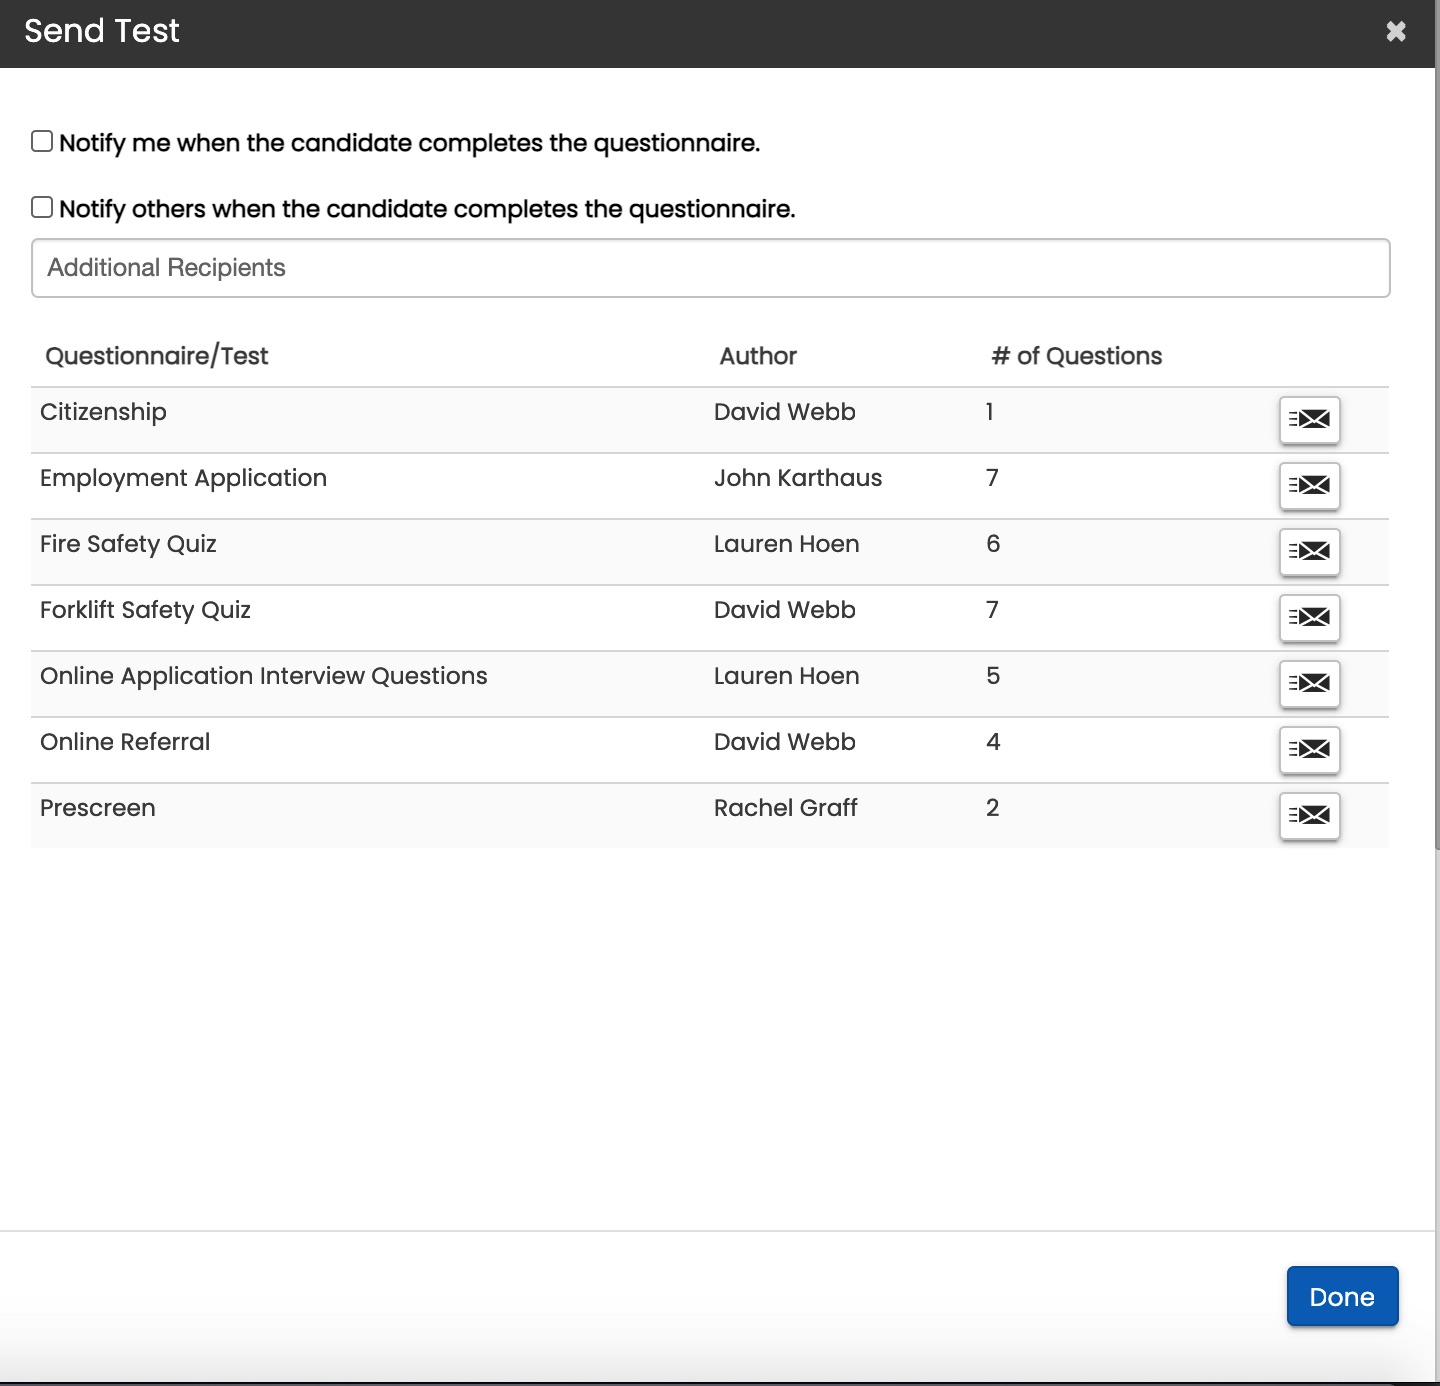Image resolution: width=1440 pixels, height=1386 pixels.
Task: Click the Prescreen questionnaire name
Action: click(98, 808)
